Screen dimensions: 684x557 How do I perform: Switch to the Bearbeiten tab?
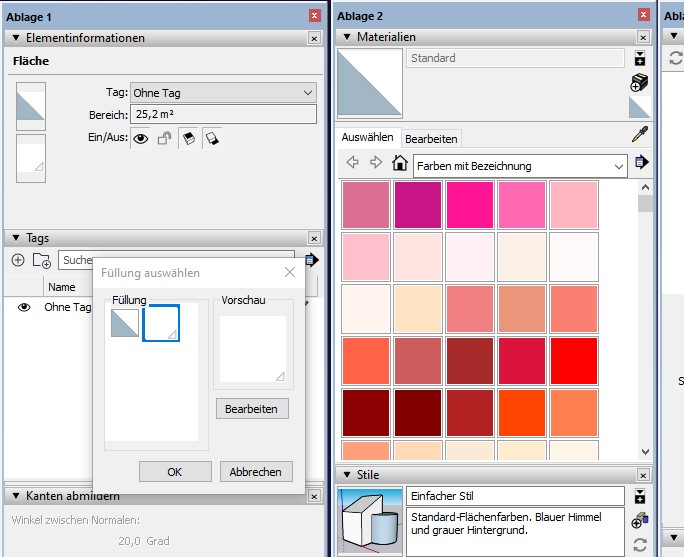(431, 139)
